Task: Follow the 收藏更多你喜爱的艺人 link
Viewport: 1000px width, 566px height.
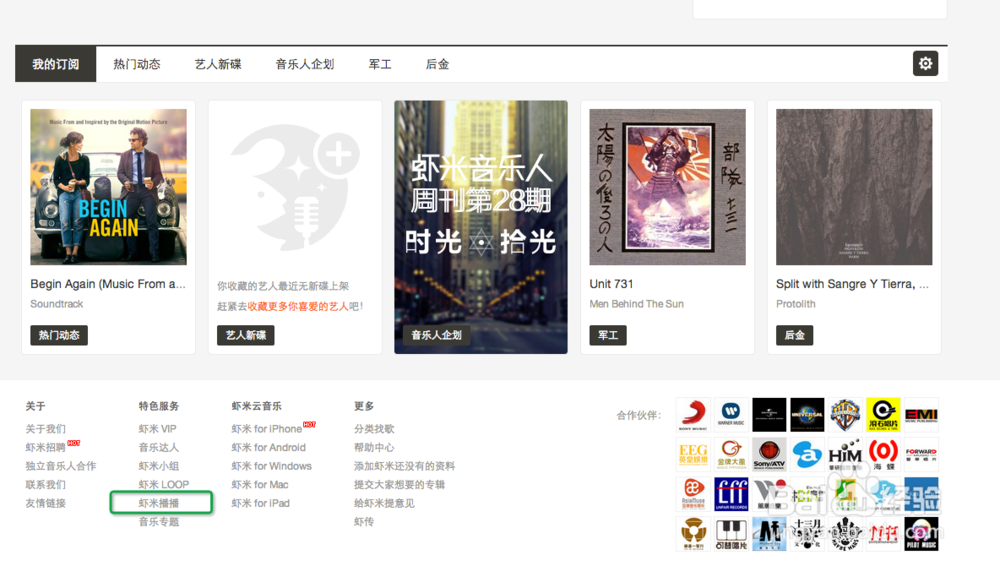Action: pos(298,306)
